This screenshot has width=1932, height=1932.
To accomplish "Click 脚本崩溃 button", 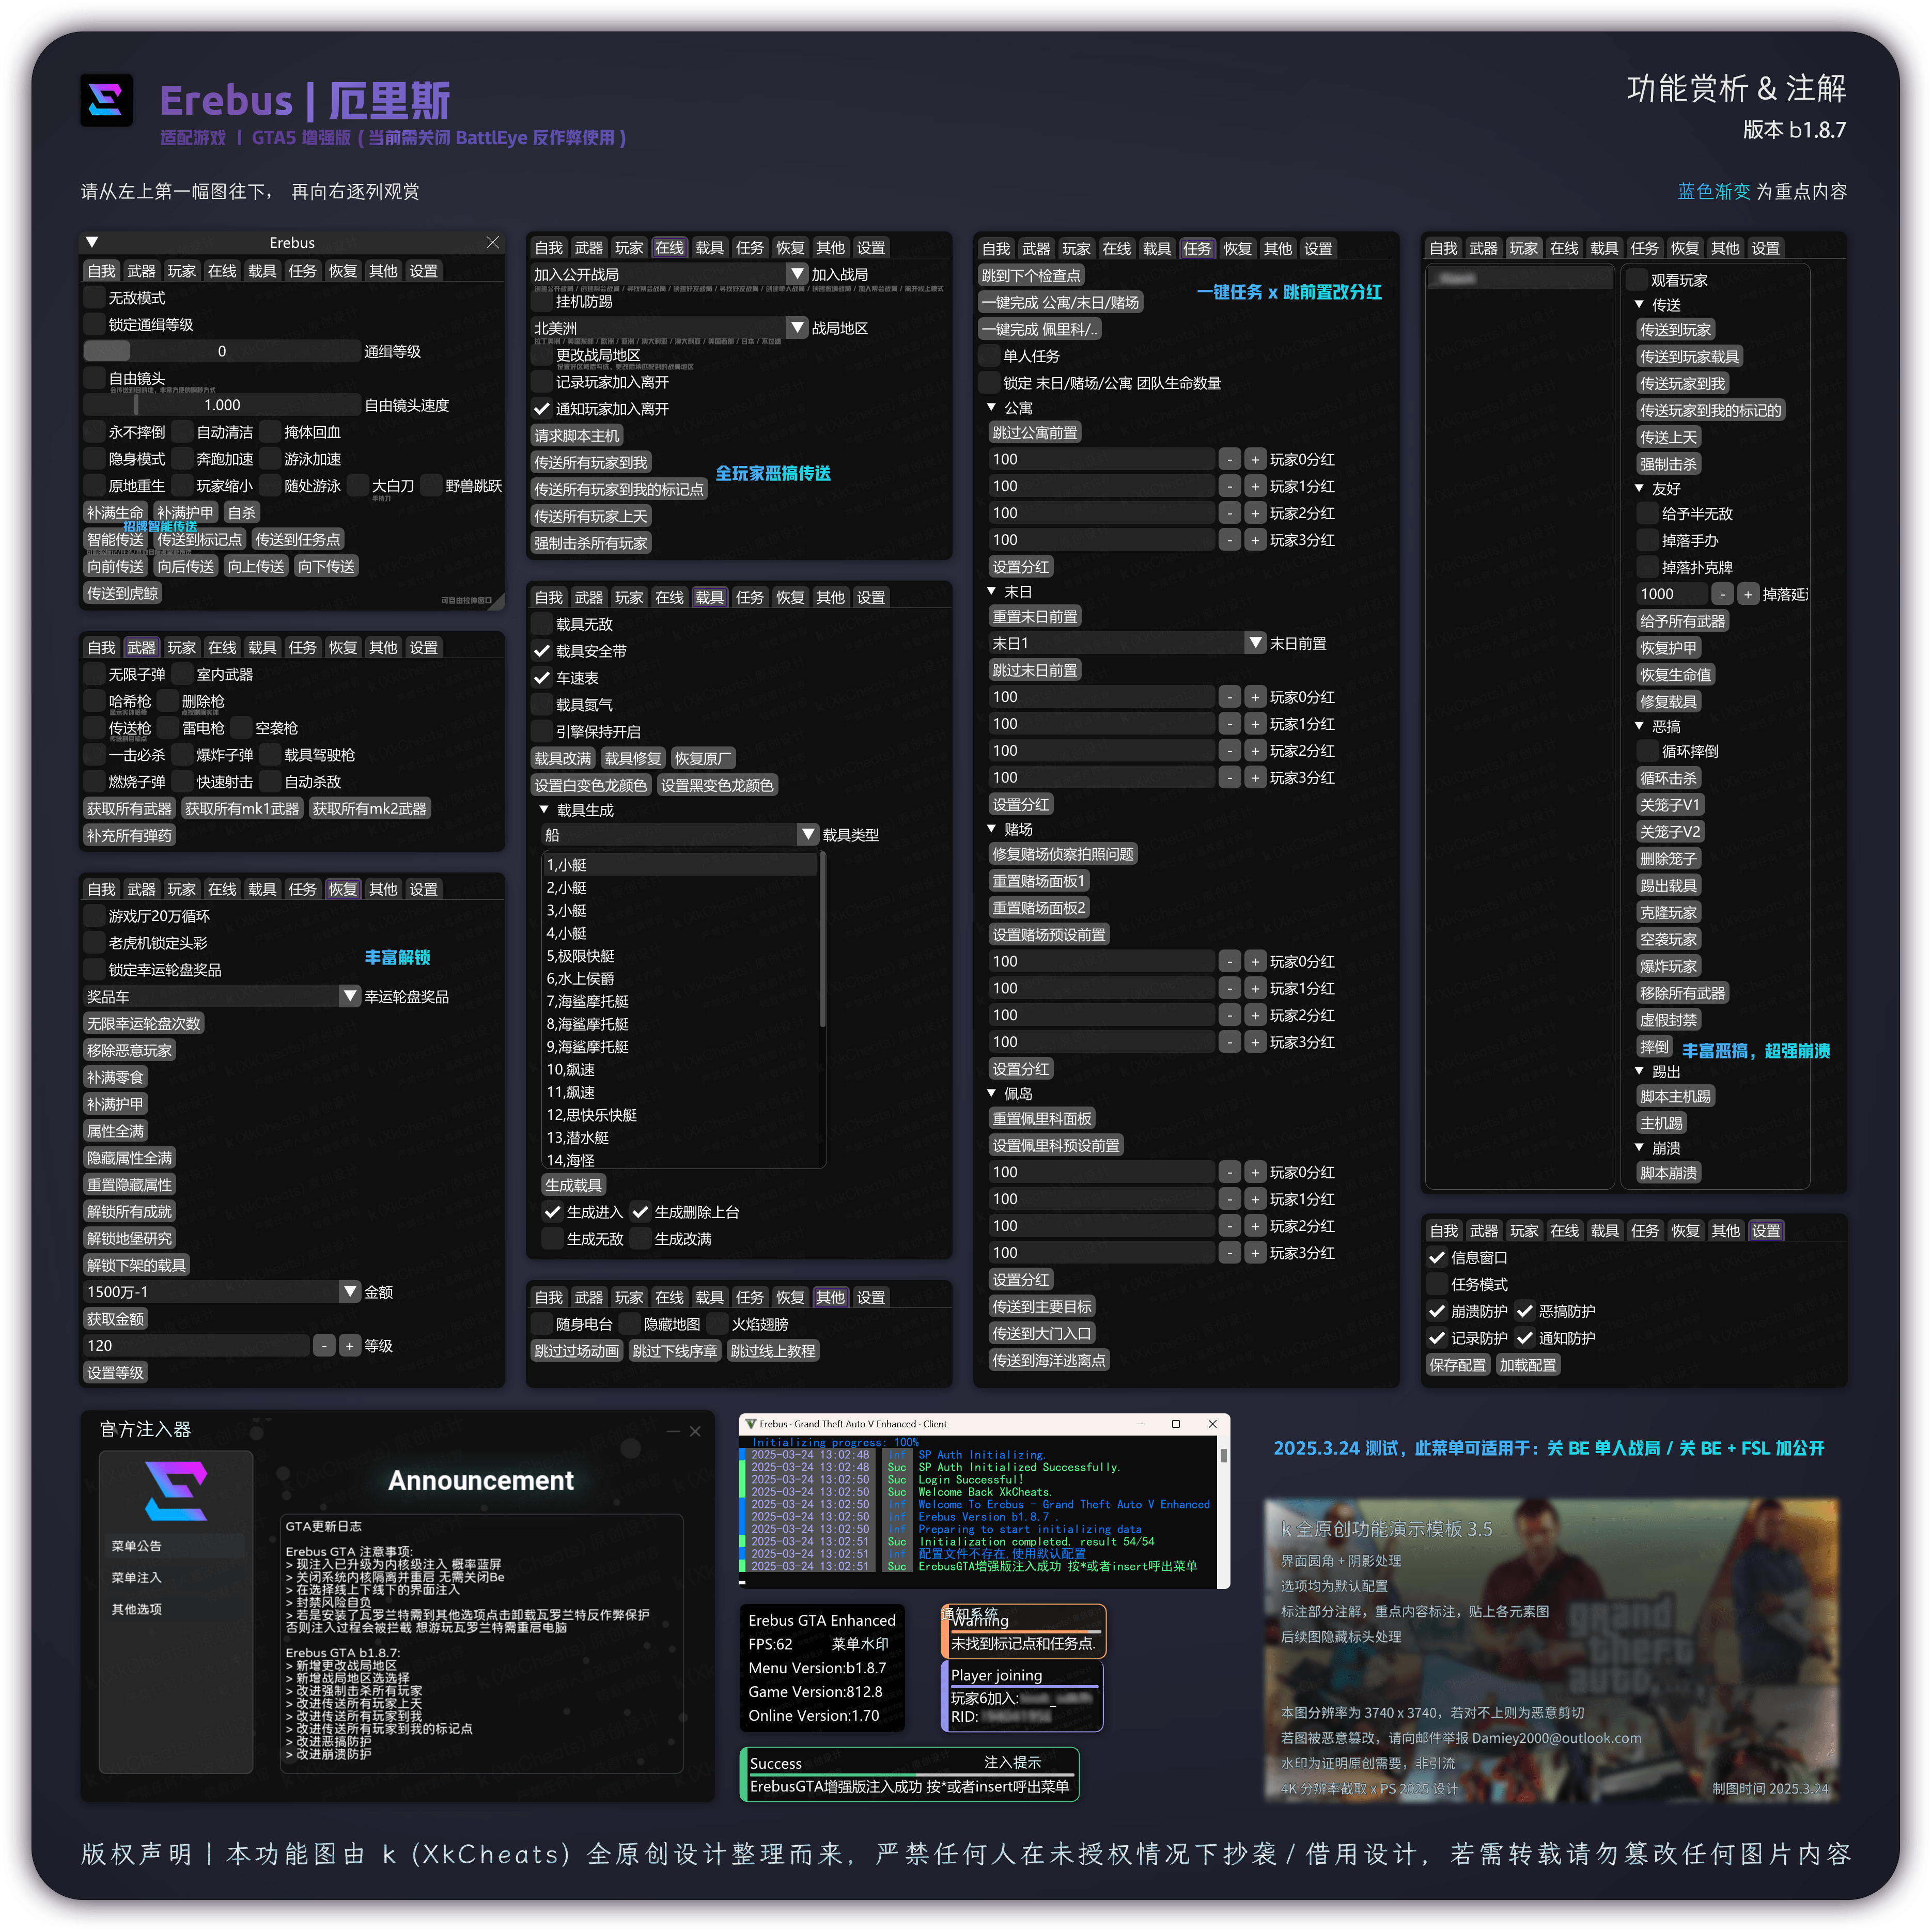I will pyautogui.click(x=1668, y=1173).
